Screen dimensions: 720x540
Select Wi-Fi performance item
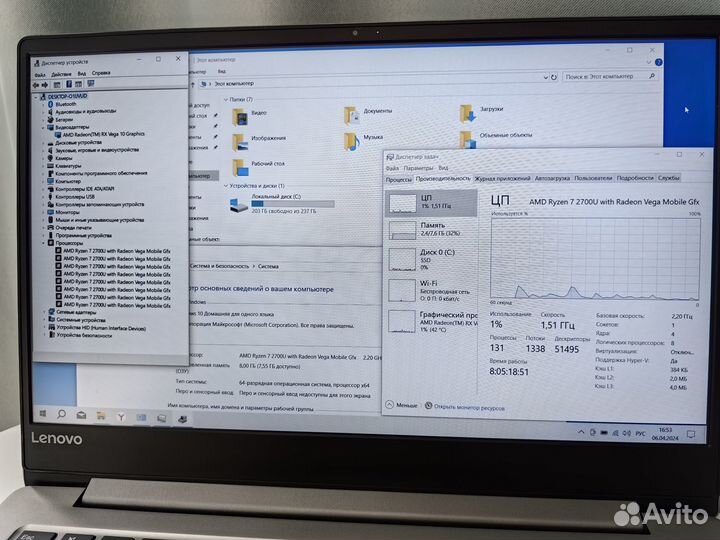tap(431, 291)
